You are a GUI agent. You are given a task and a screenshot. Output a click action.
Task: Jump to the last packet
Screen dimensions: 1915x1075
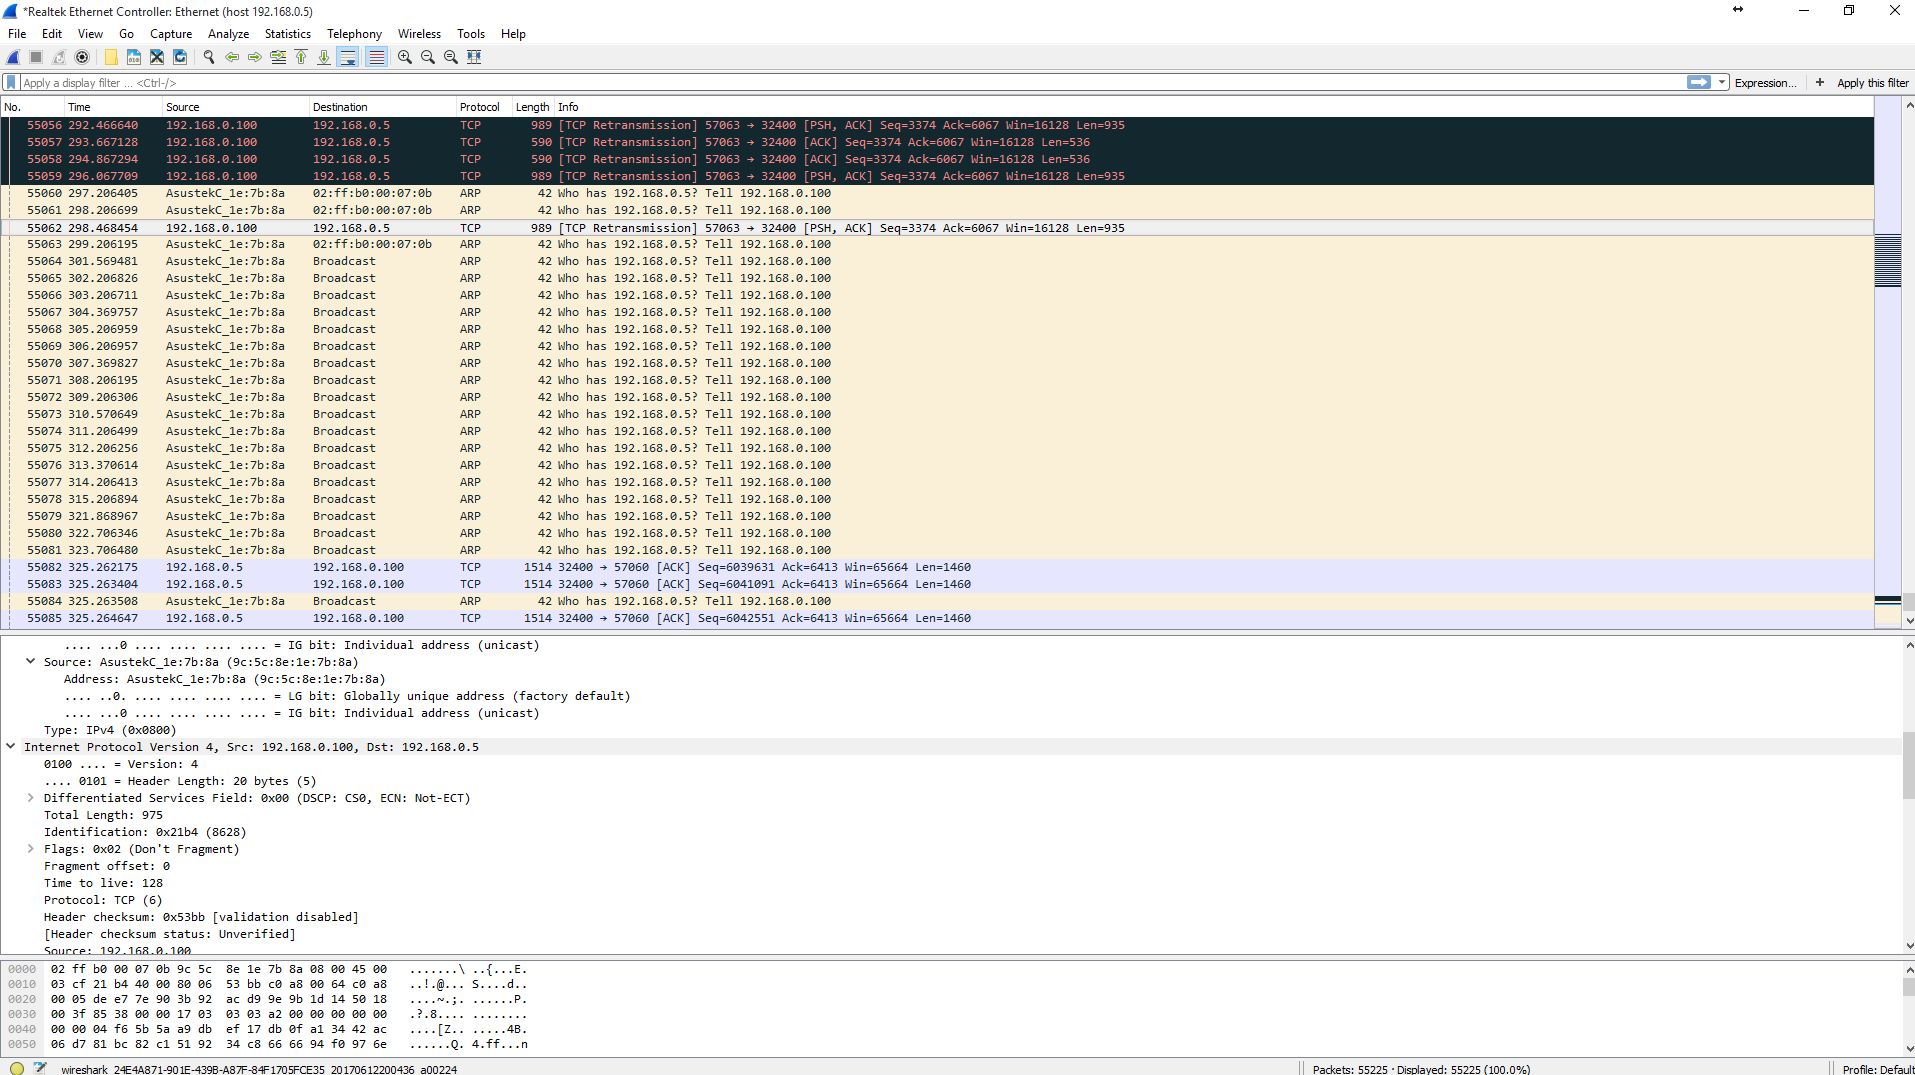coord(324,57)
